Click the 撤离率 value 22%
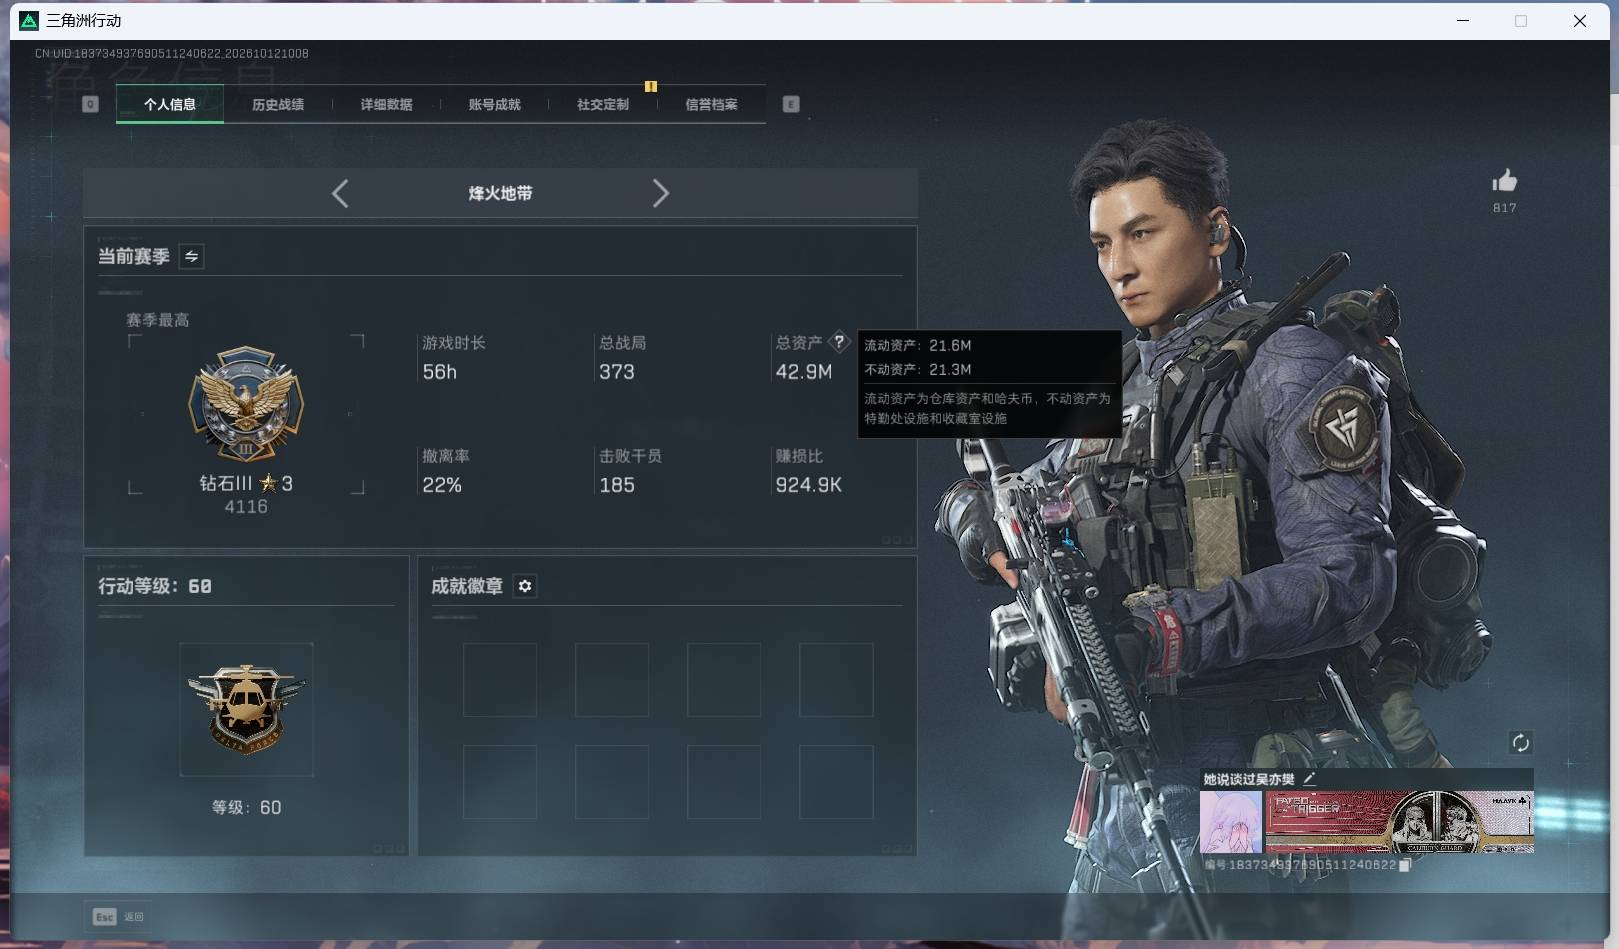The image size is (1619, 949). [x=441, y=485]
